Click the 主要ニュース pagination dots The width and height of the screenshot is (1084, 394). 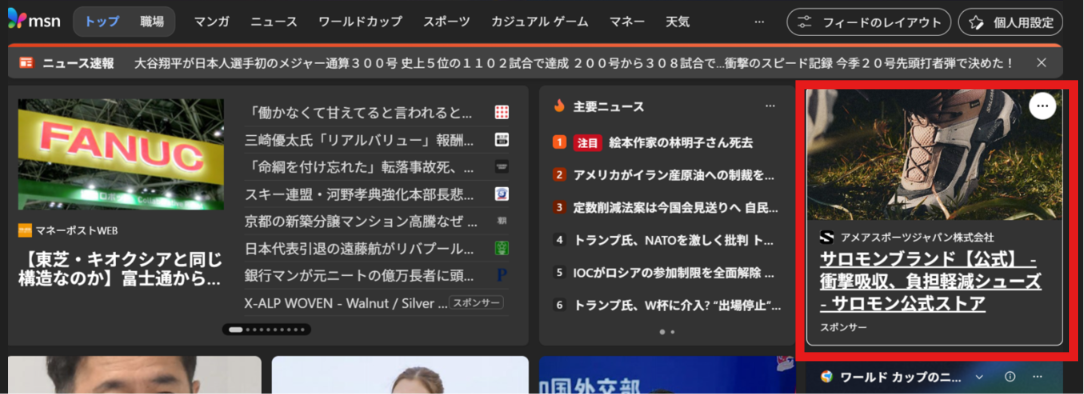click(667, 332)
